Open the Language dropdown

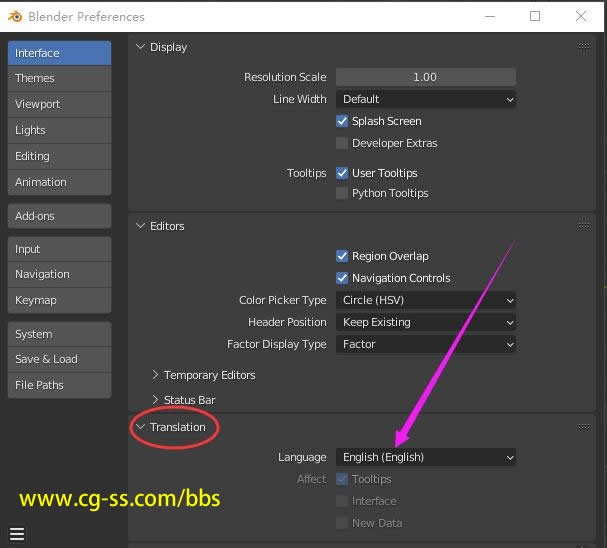426,457
